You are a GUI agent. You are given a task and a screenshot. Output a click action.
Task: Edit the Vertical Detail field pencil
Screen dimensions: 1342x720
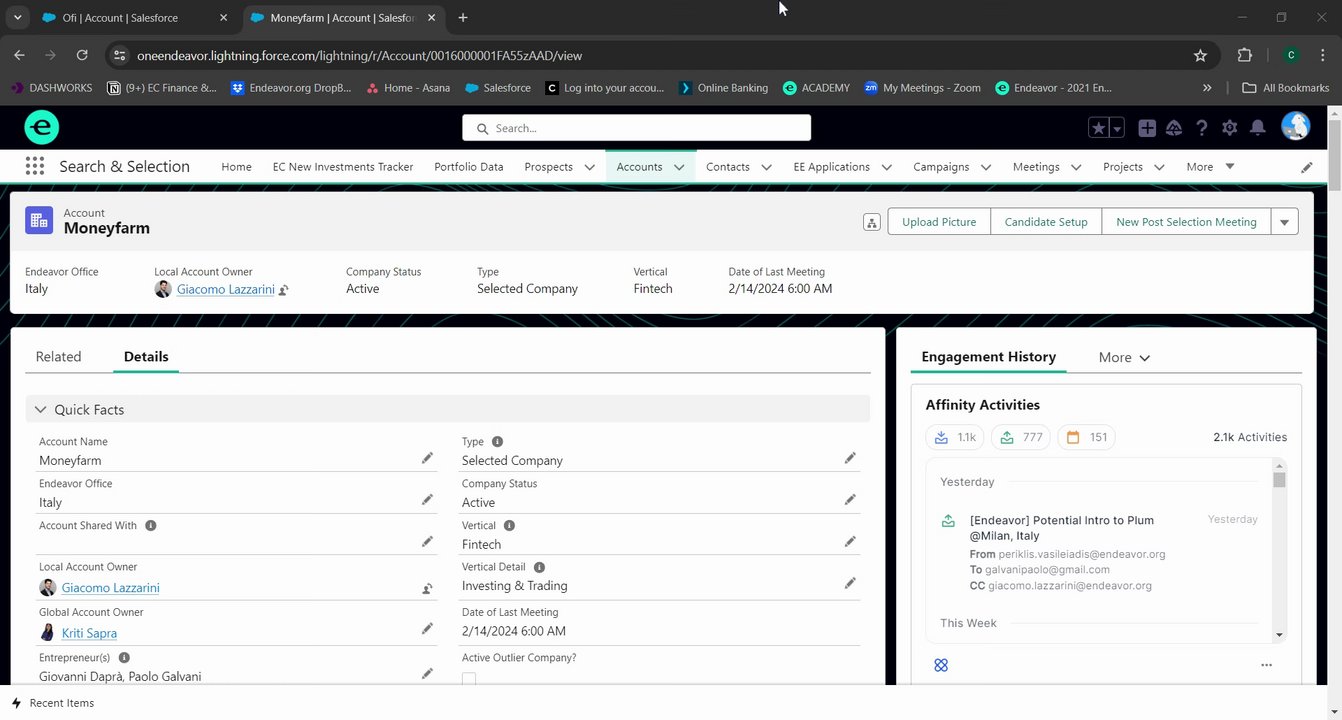850,583
